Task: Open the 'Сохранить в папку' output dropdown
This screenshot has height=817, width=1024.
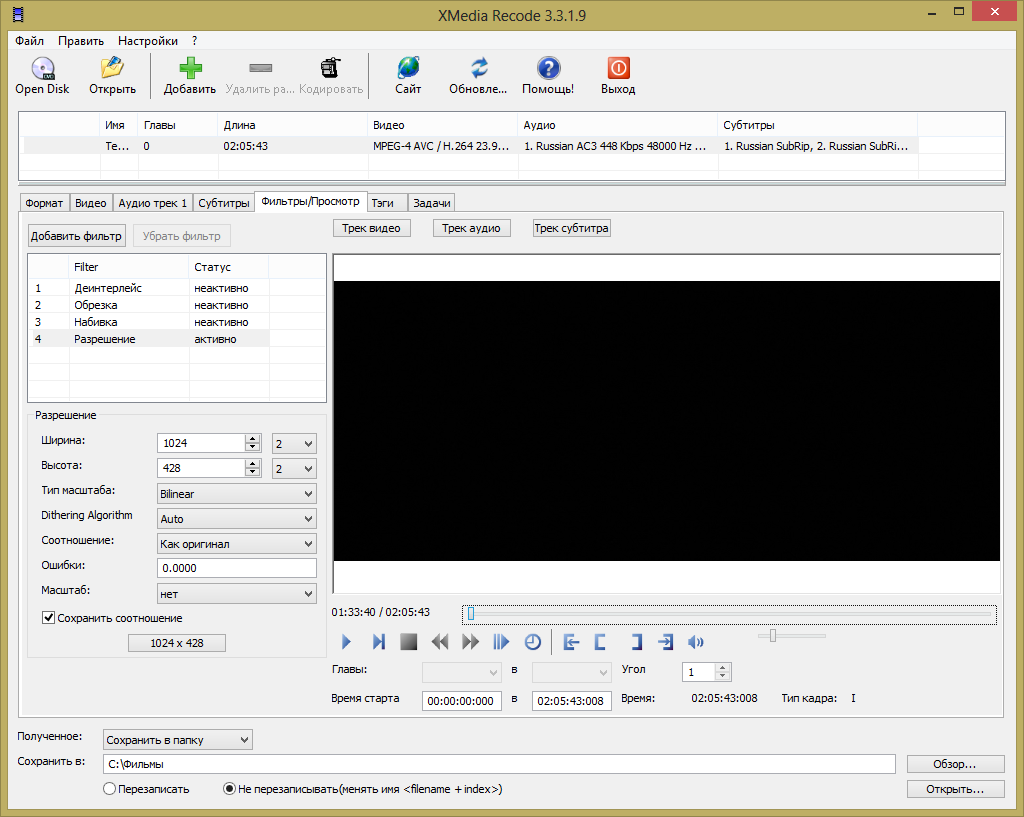Action: [178, 739]
